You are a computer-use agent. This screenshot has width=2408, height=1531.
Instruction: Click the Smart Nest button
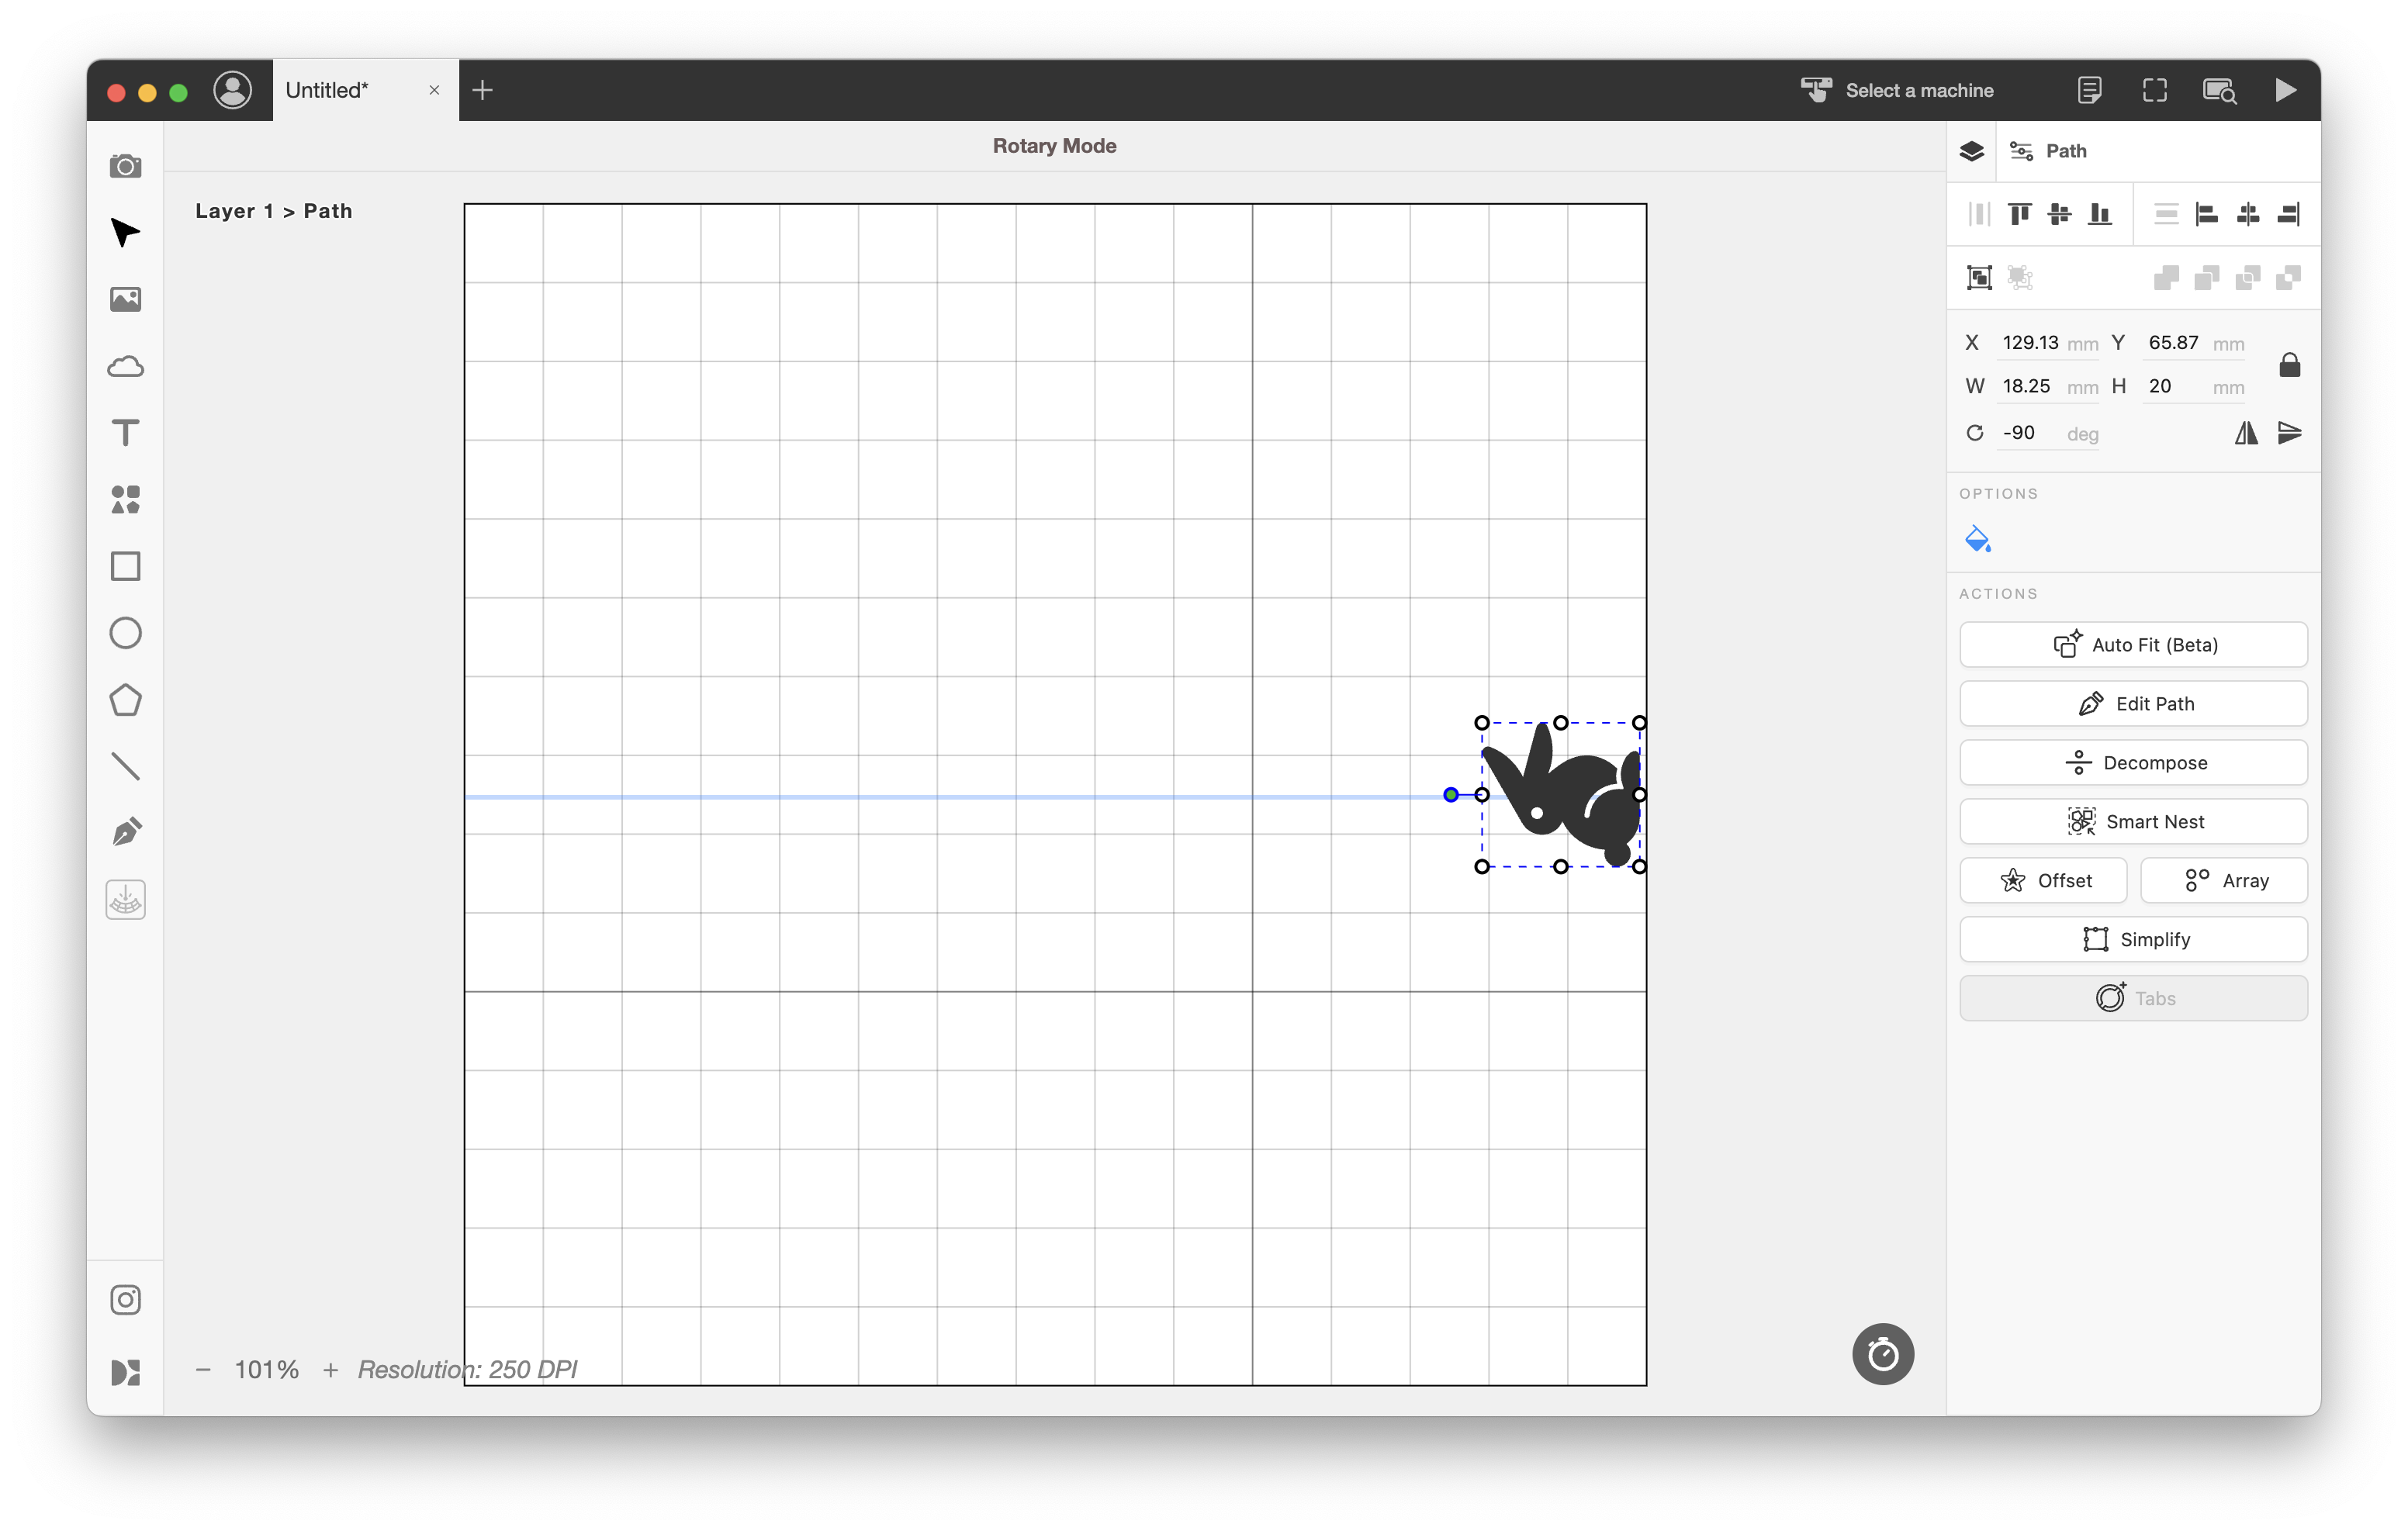coord(2133,822)
